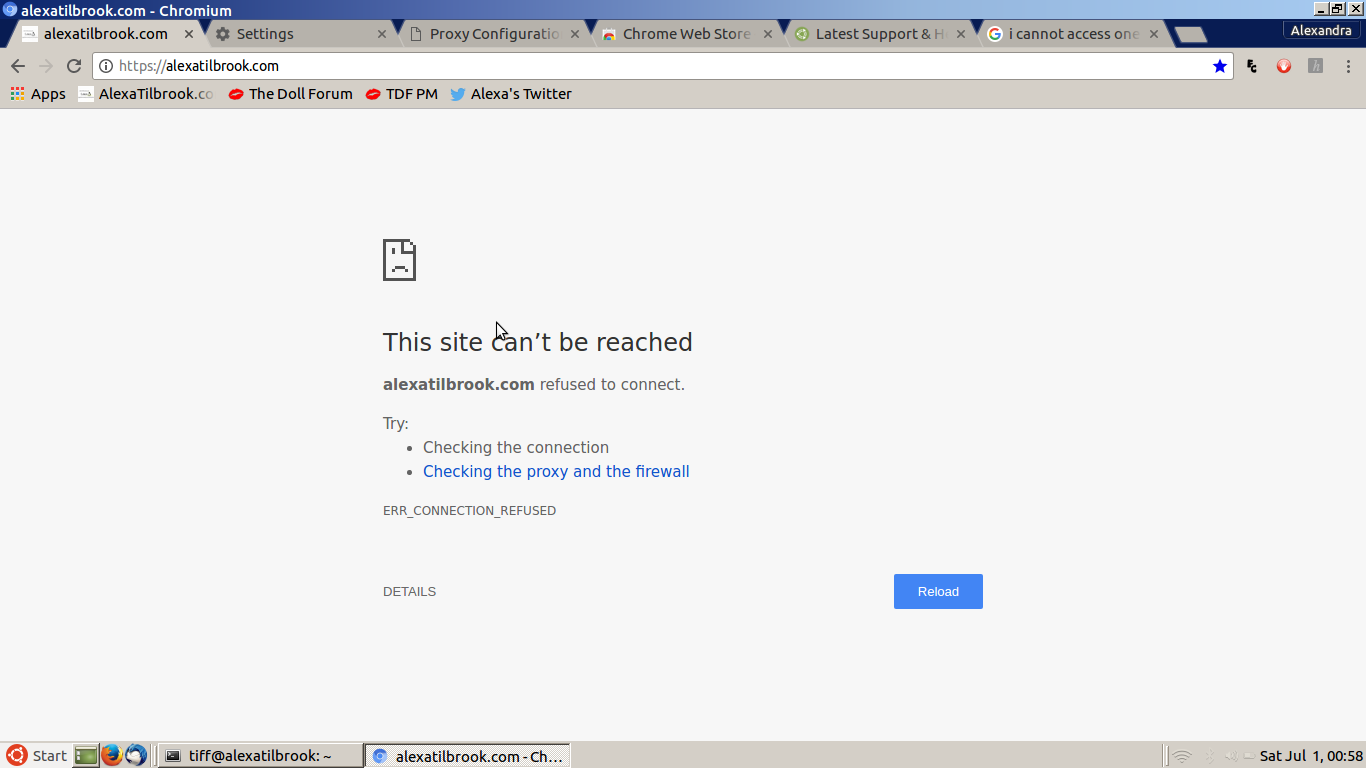This screenshot has height=768, width=1366.
Task: Open 'Checking the proxy and the firewall' link
Action: pyautogui.click(x=556, y=472)
